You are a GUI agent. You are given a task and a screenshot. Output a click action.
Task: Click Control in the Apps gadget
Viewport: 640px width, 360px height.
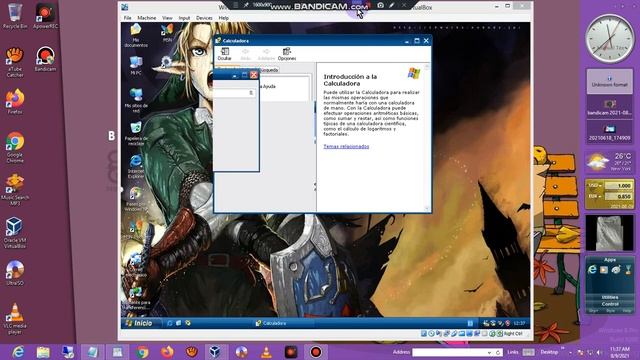[x=610, y=304]
